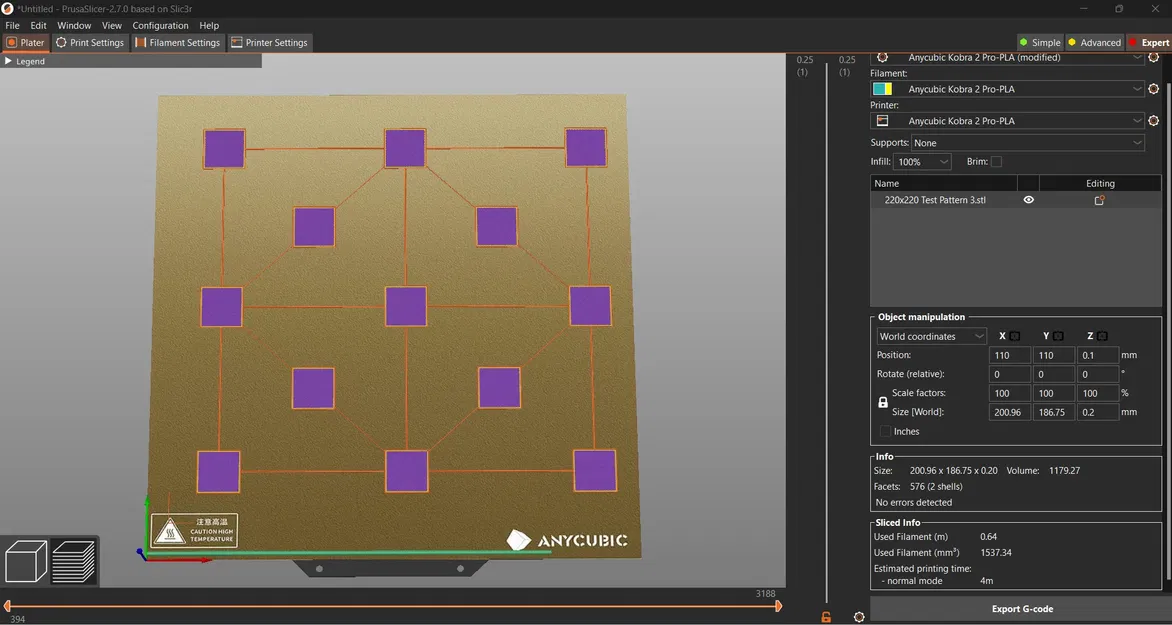Toggle visibility of 220x220 Test Pattern 3.stl
The width and height of the screenshot is (1172, 625).
(x=1028, y=200)
